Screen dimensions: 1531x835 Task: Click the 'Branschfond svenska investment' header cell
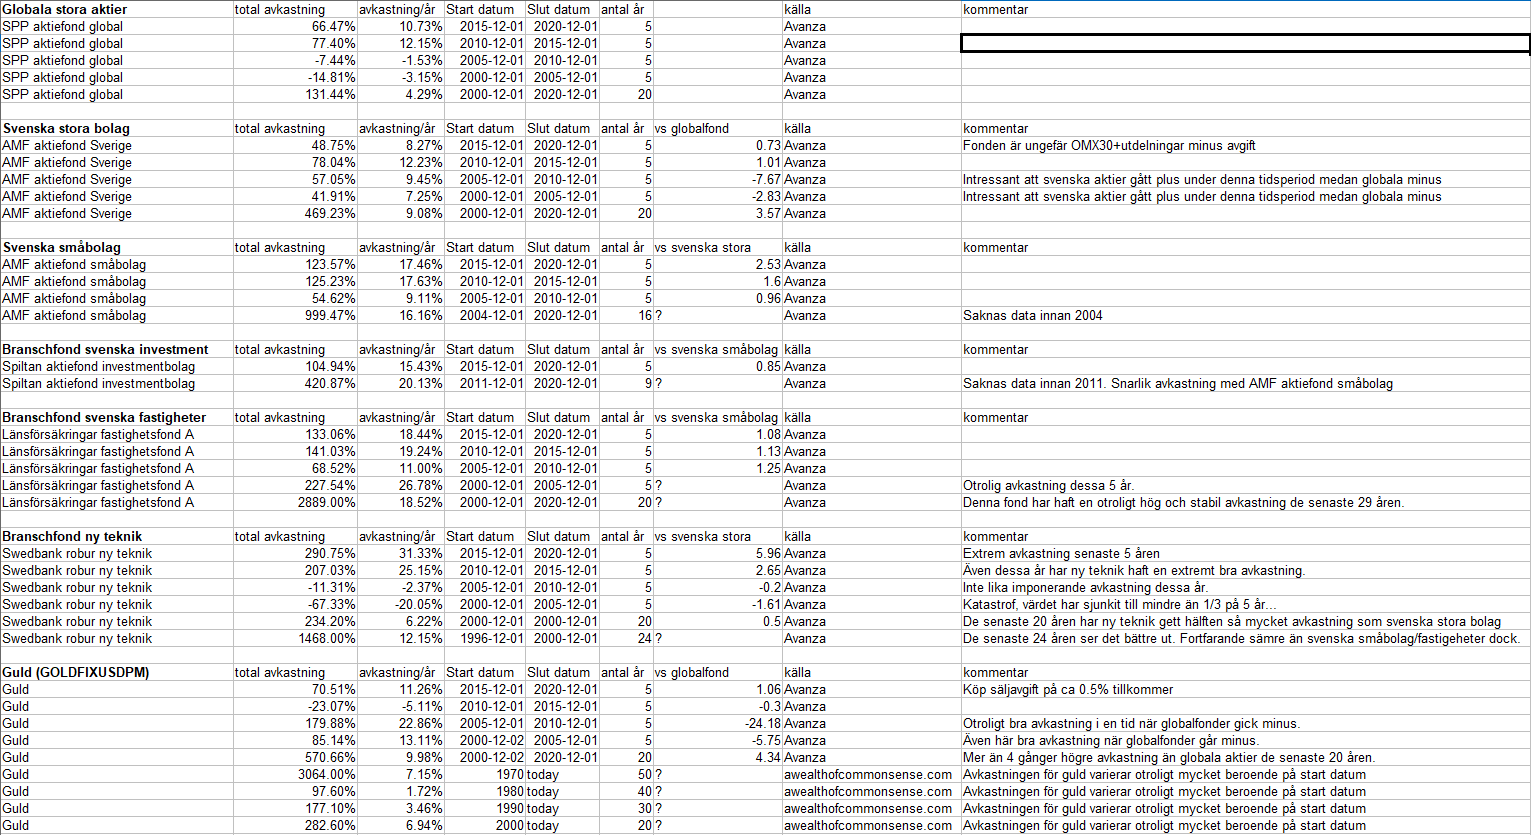[105, 349]
